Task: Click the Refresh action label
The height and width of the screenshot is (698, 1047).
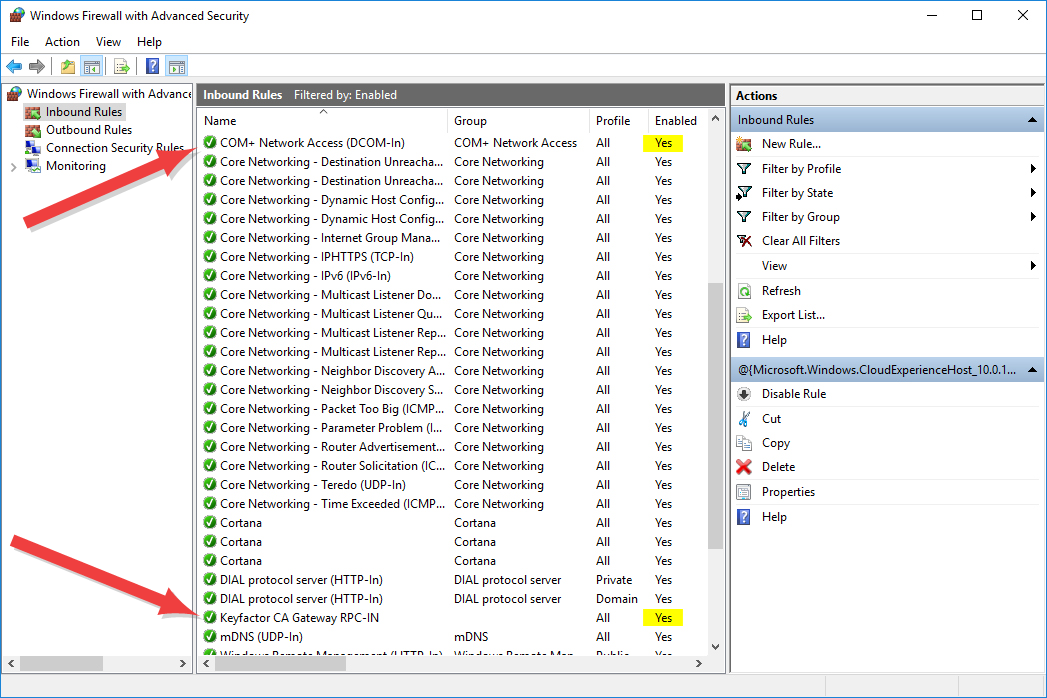Action: point(781,291)
